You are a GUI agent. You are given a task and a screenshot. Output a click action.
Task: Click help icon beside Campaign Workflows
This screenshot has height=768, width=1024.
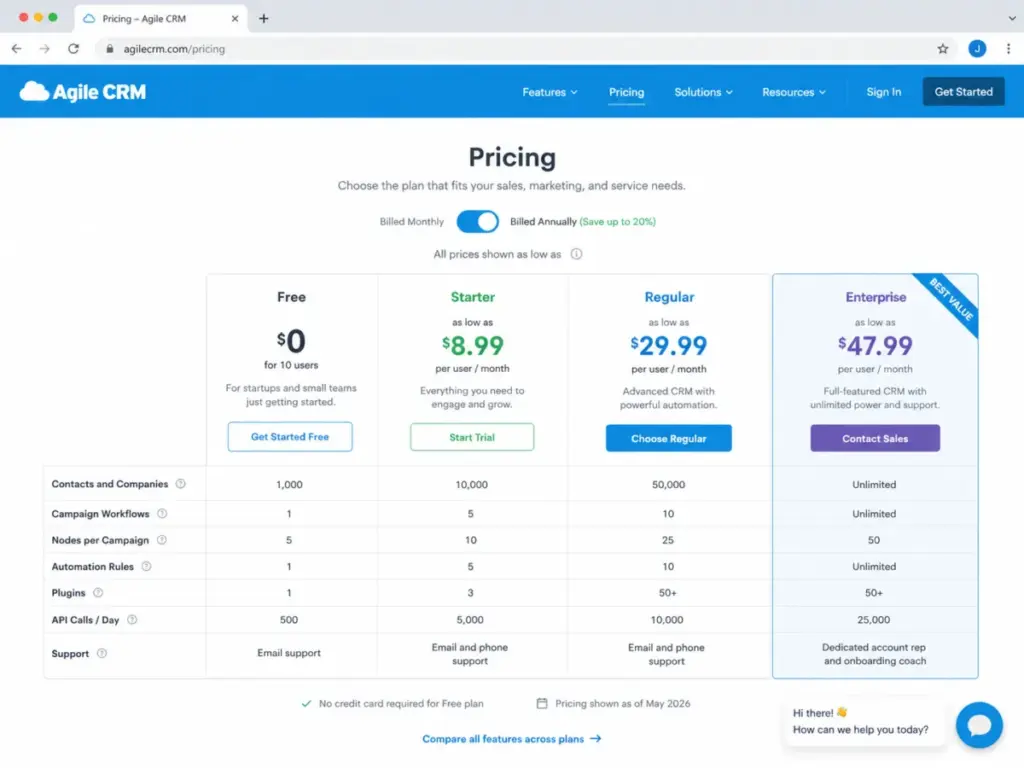[x=162, y=514]
